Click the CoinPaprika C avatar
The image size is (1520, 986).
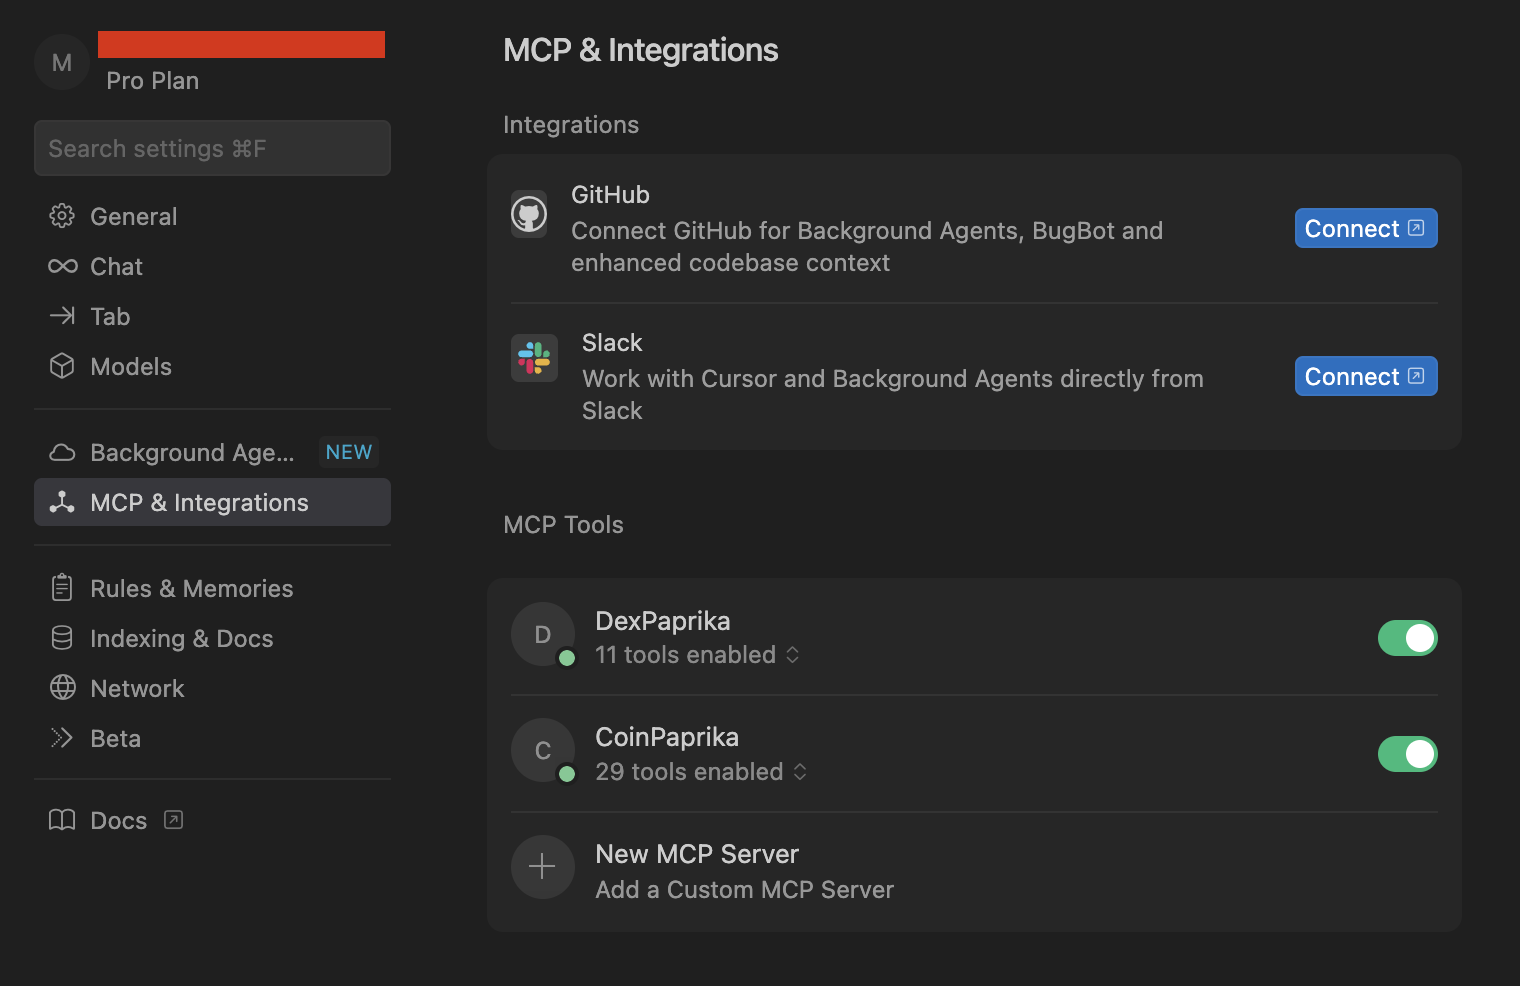point(543,750)
